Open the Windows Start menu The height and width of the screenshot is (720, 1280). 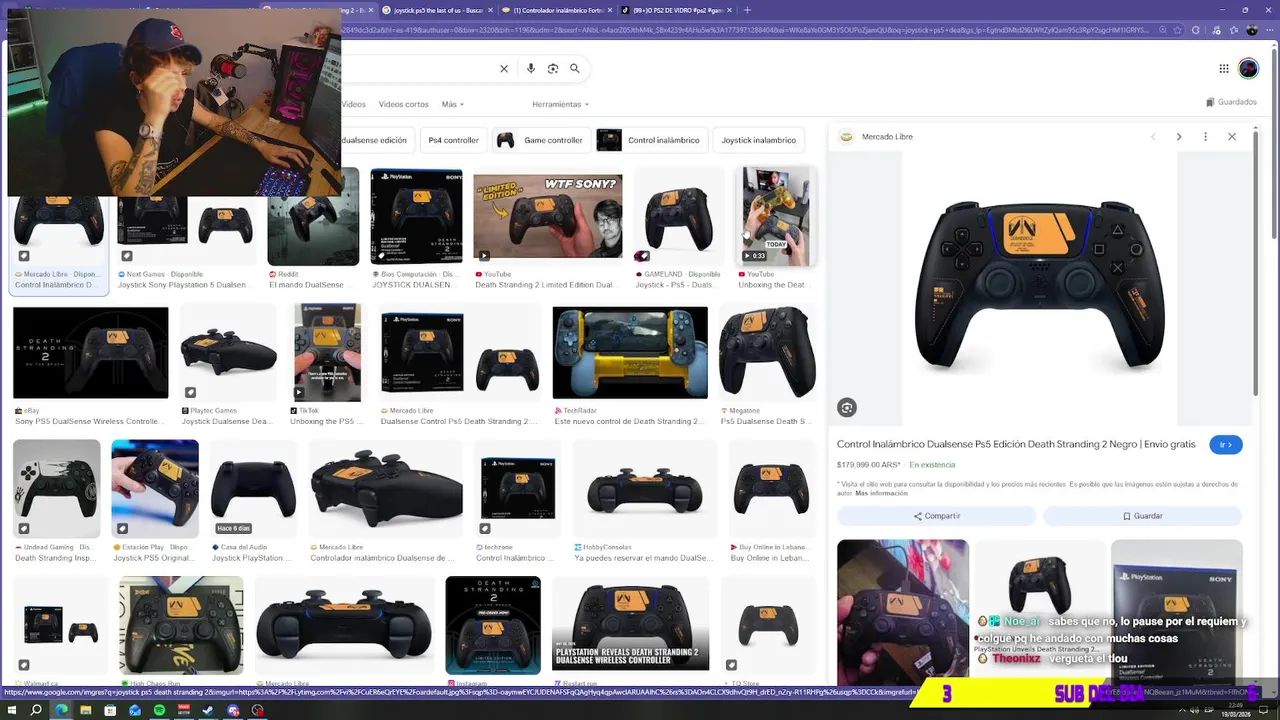11,710
